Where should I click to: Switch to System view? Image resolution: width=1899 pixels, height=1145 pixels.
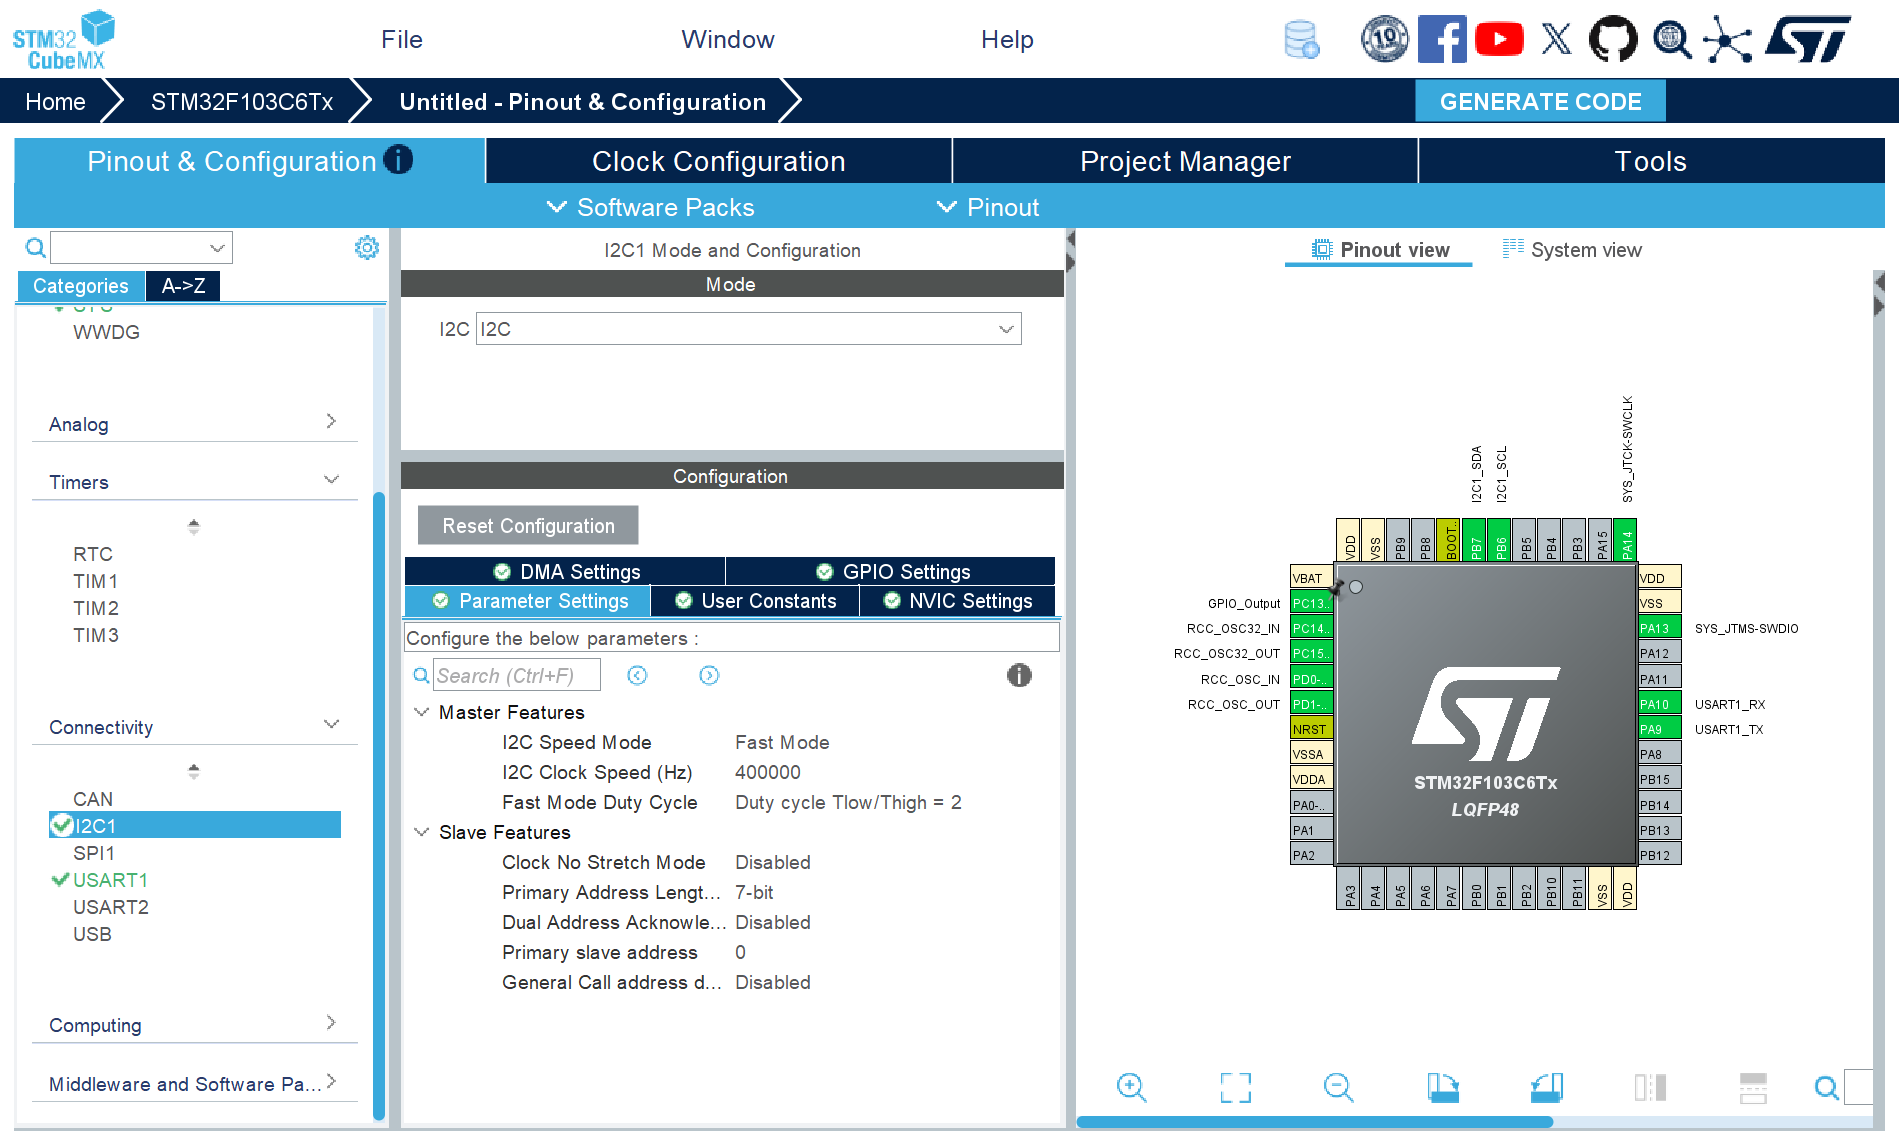pos(1572,250)
